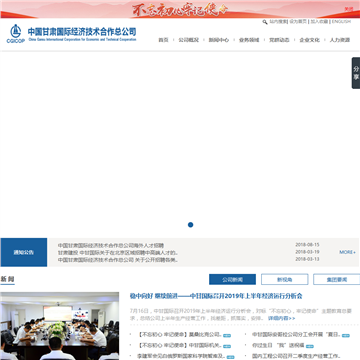This screenshot has height=360, width=360.
Task: Open headline about 2019年上半年经济运行分析会
Action: coord(216,296)
